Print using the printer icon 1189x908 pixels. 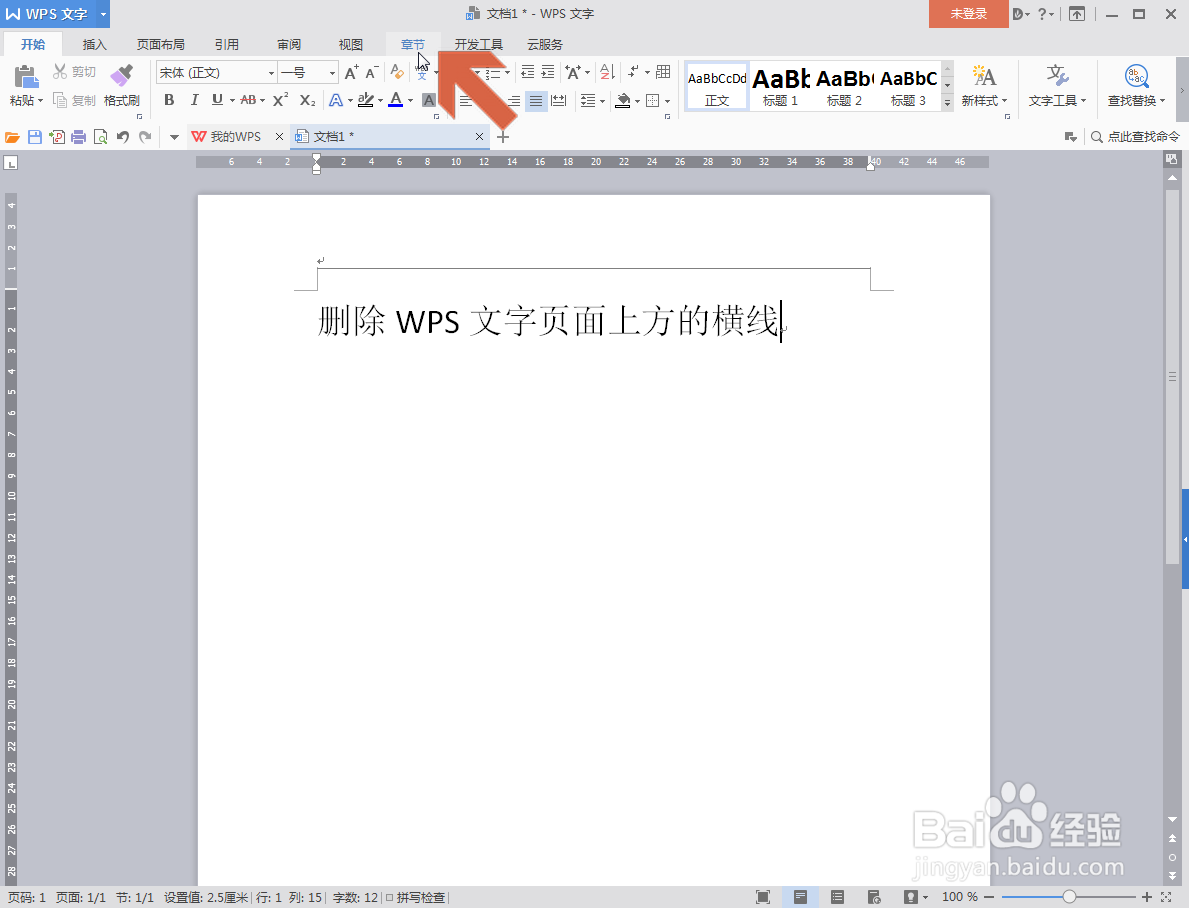click(78, 137)
